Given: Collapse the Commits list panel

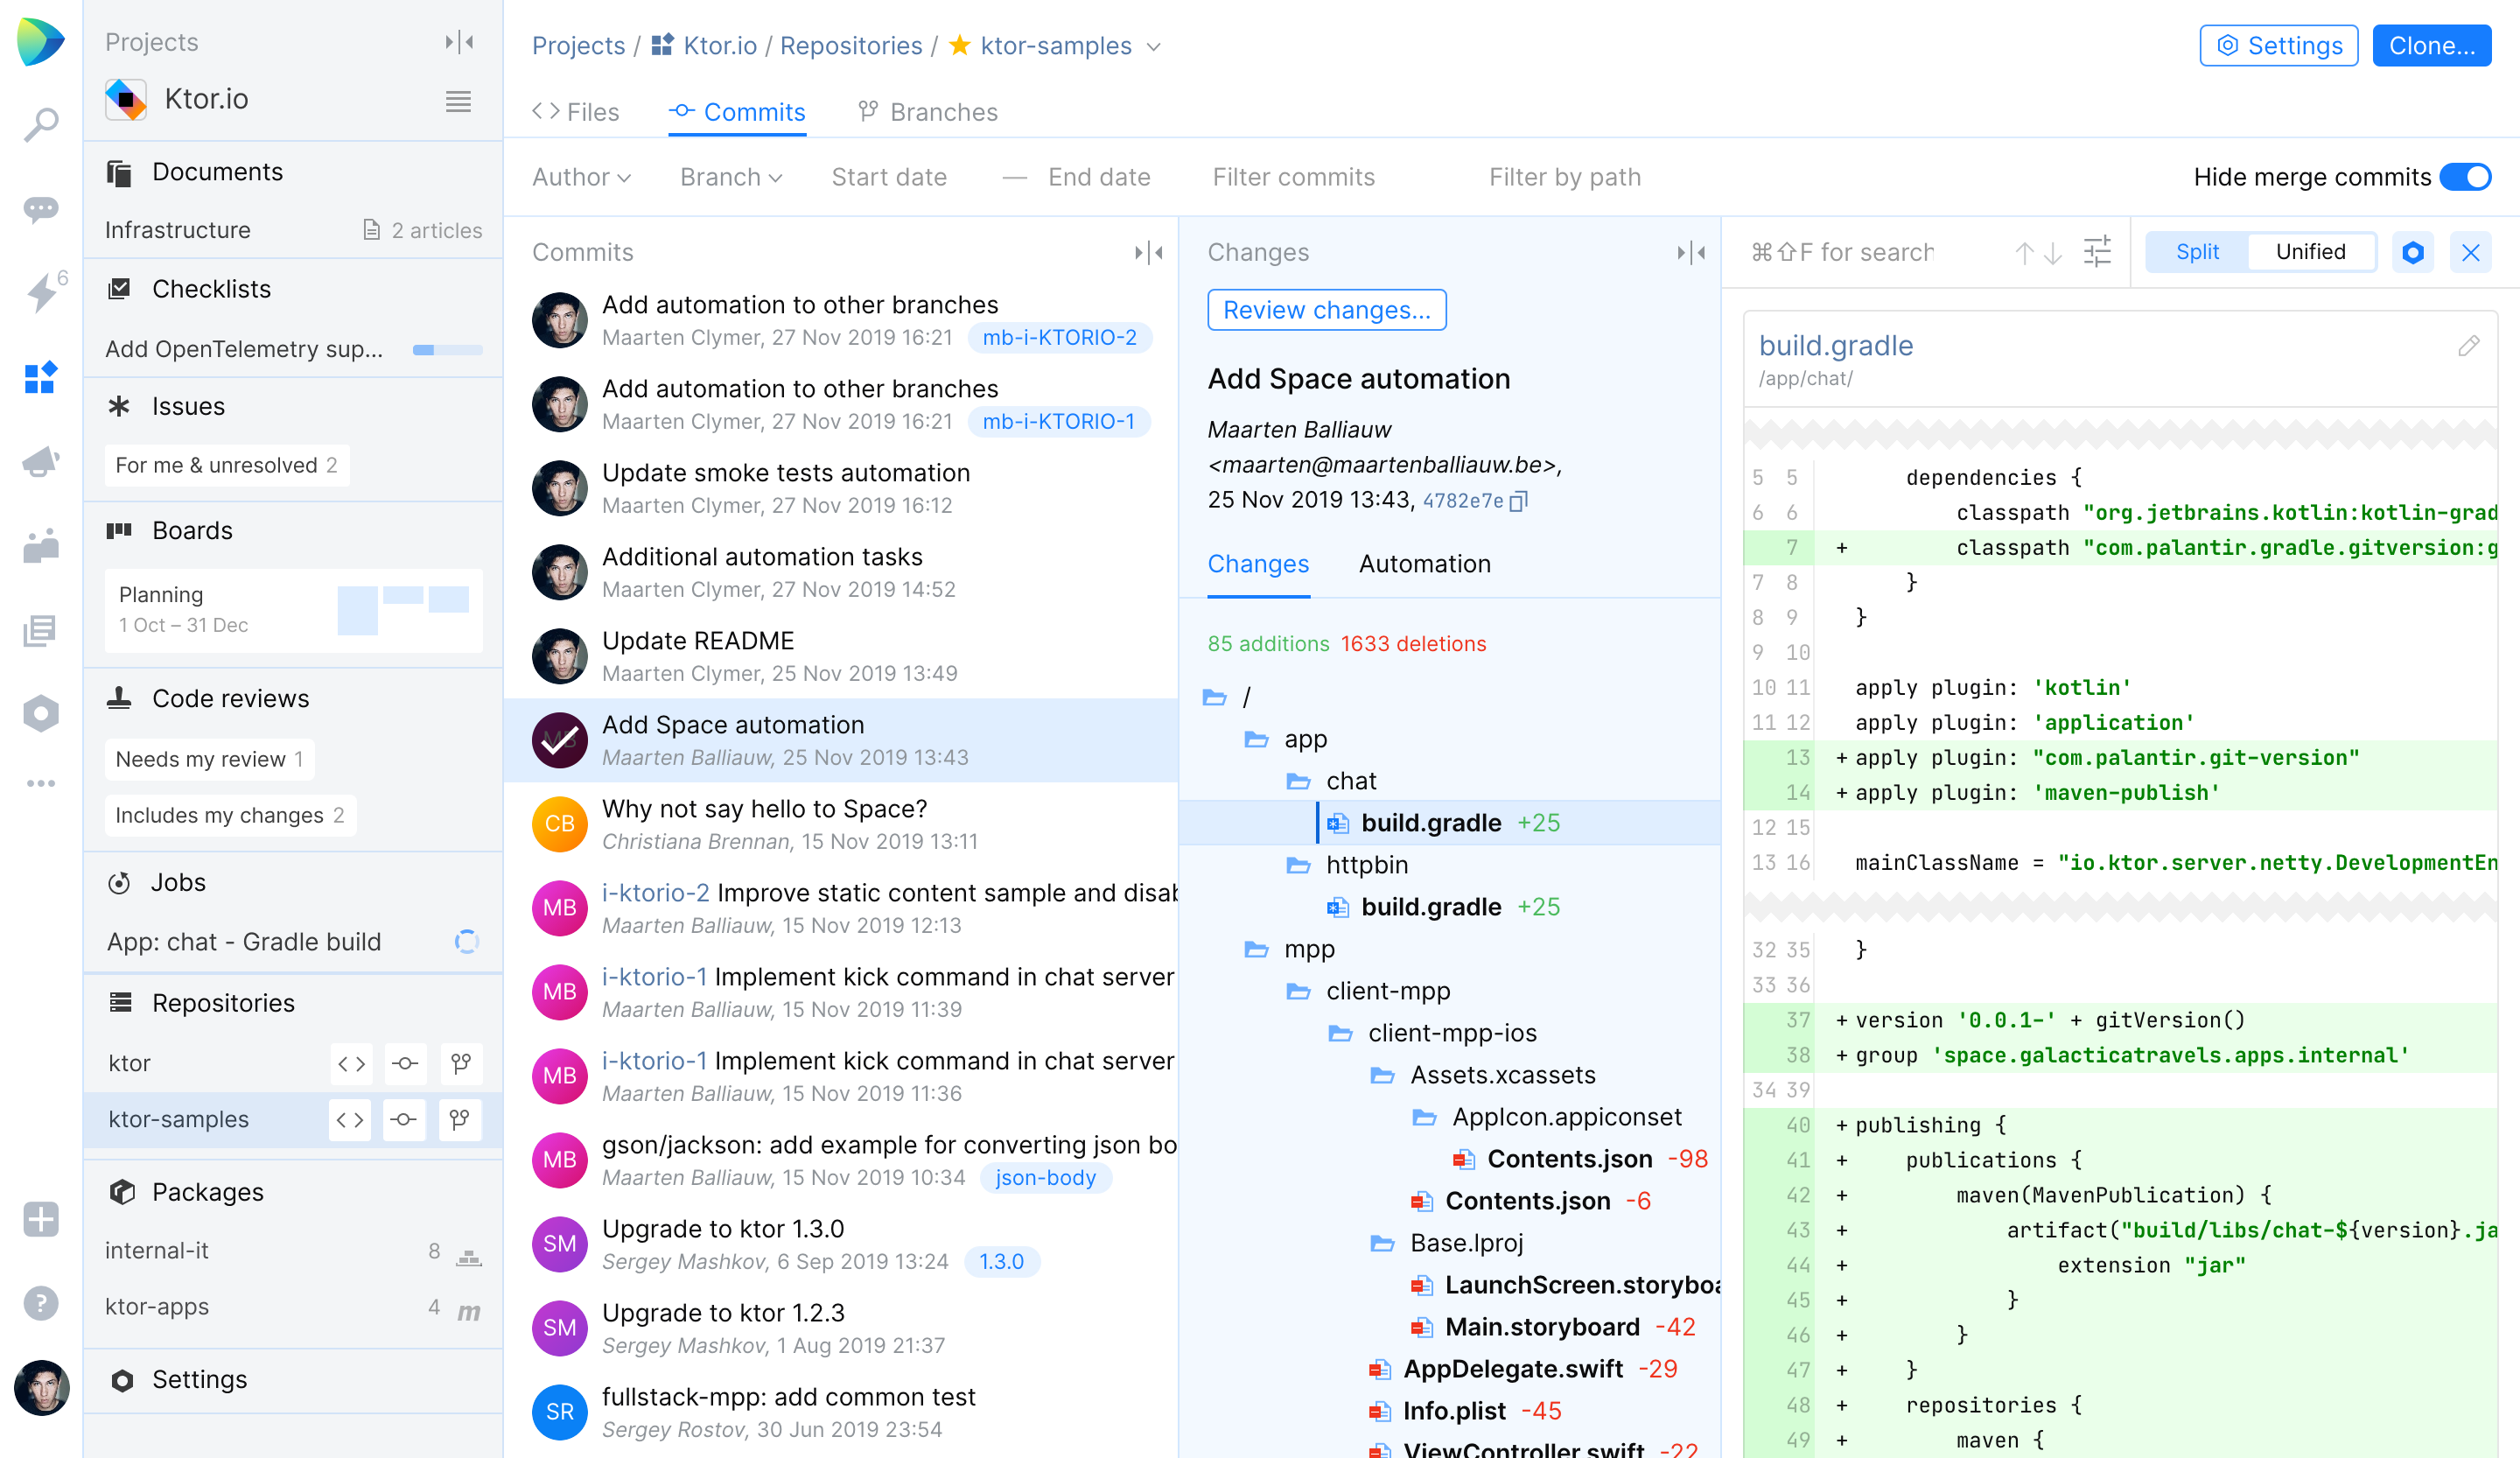Looking at the screenshot, I should pos(1148,253).
